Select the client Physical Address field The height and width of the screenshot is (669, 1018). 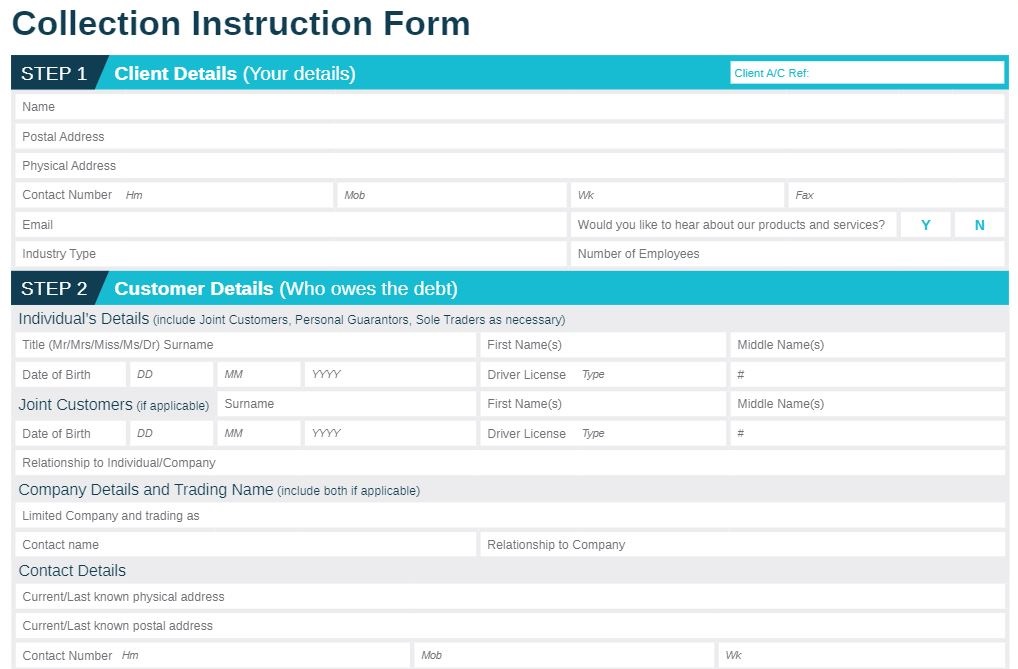(x=510, y=166)
